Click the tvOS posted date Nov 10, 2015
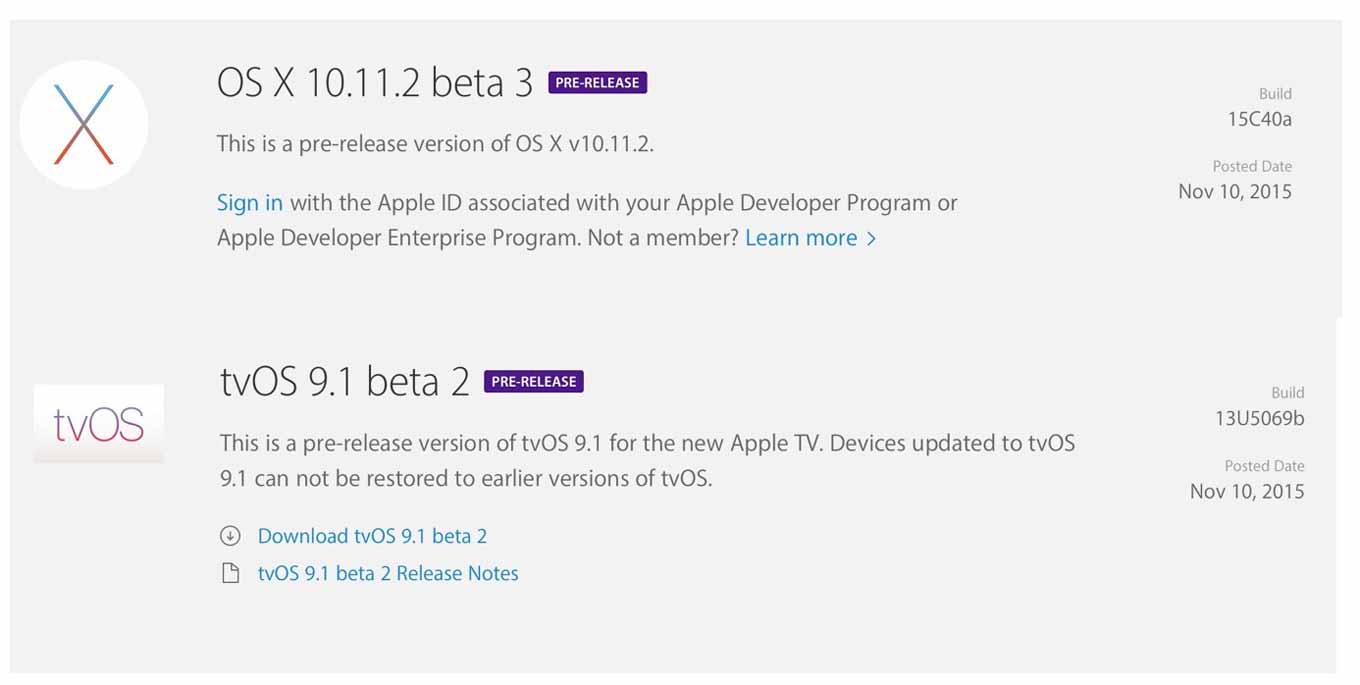1360x685 pixels. pyautogui.click(x=1247, y=491)
